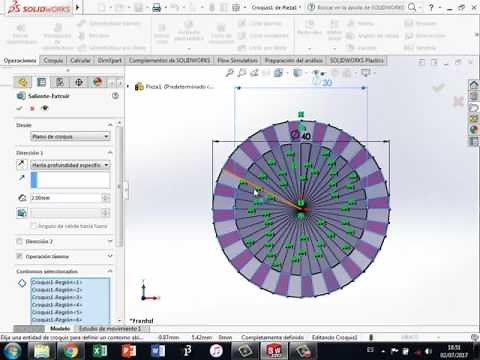Click the draft angle spinner arrows
The image size is (480, 360).
tap(106, 213)
